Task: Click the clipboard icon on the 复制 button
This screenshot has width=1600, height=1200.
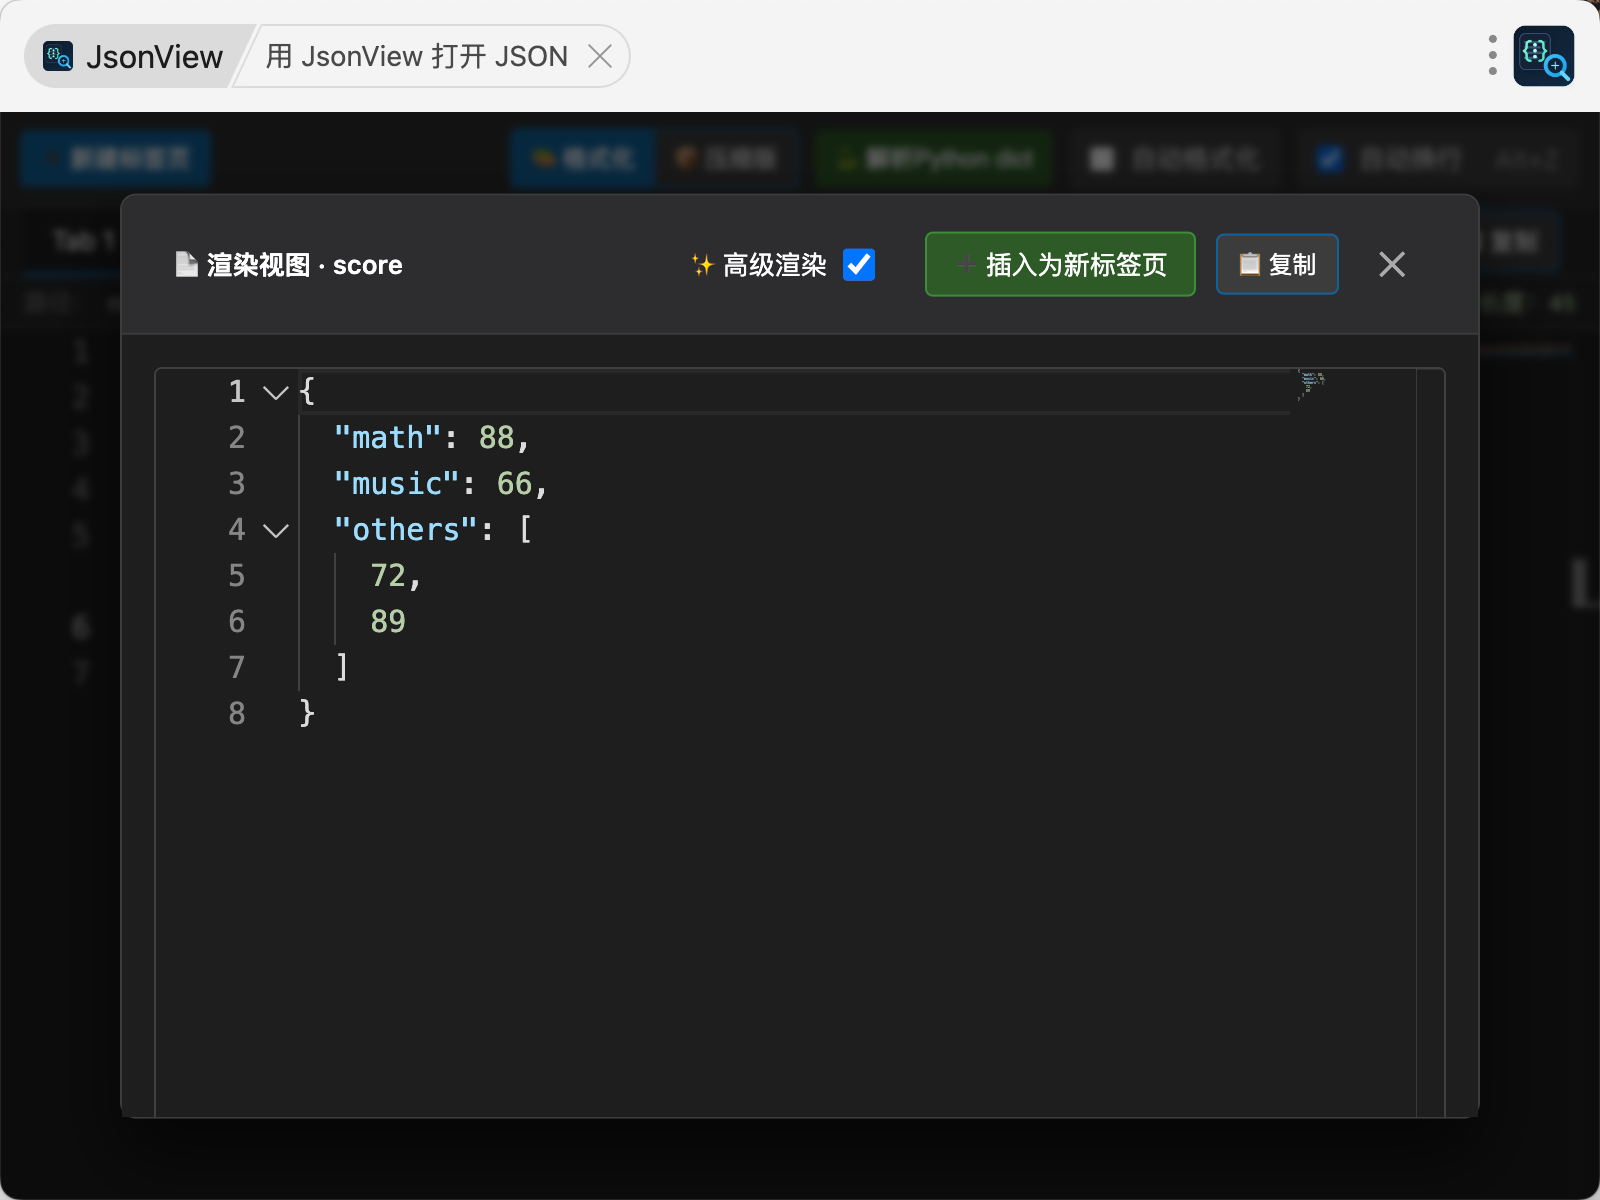Action: [x=1249, y=265]
